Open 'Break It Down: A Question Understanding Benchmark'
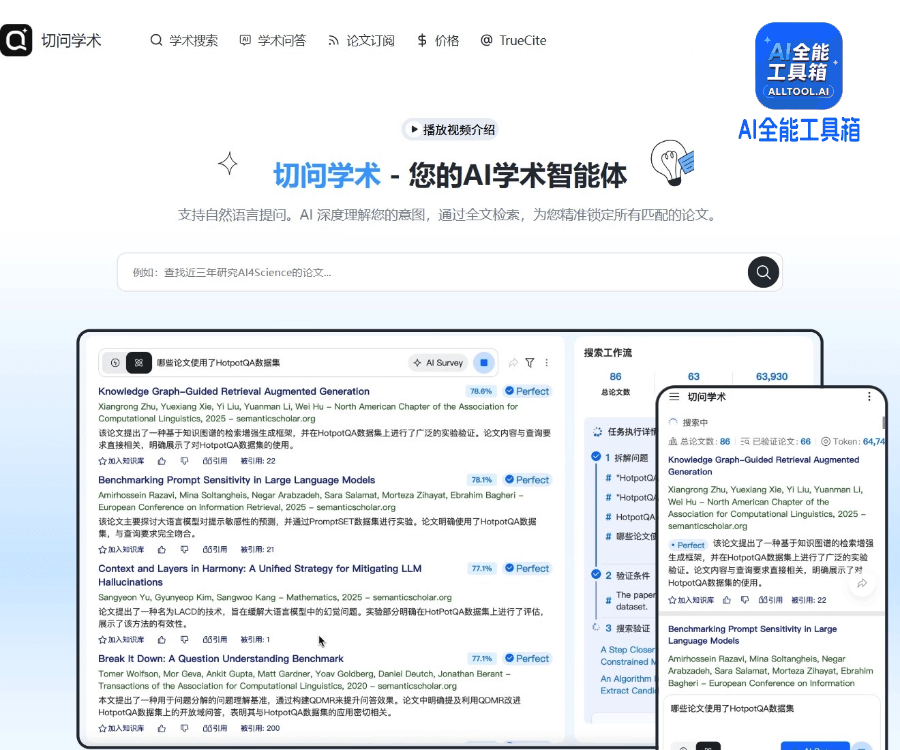The height and width of the screenshot is (750, 900). click(x=221, y=659)
